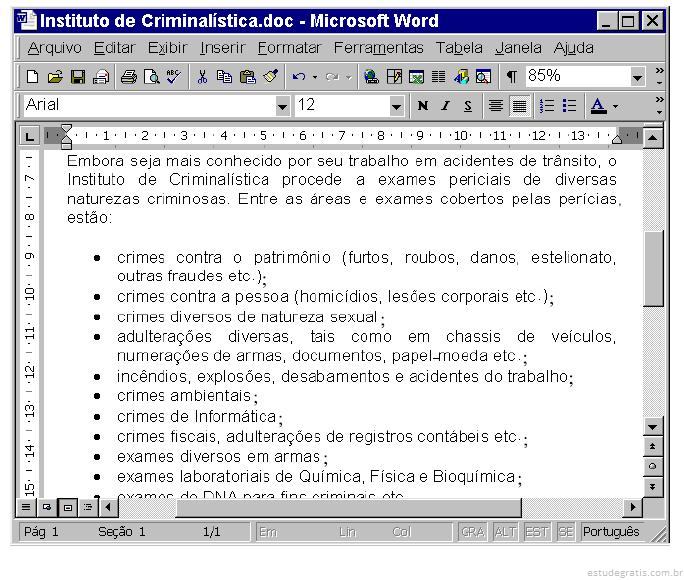Screen dimensions: 684x580
Task: Click the justify alignment button
Action: click(519, 106)
